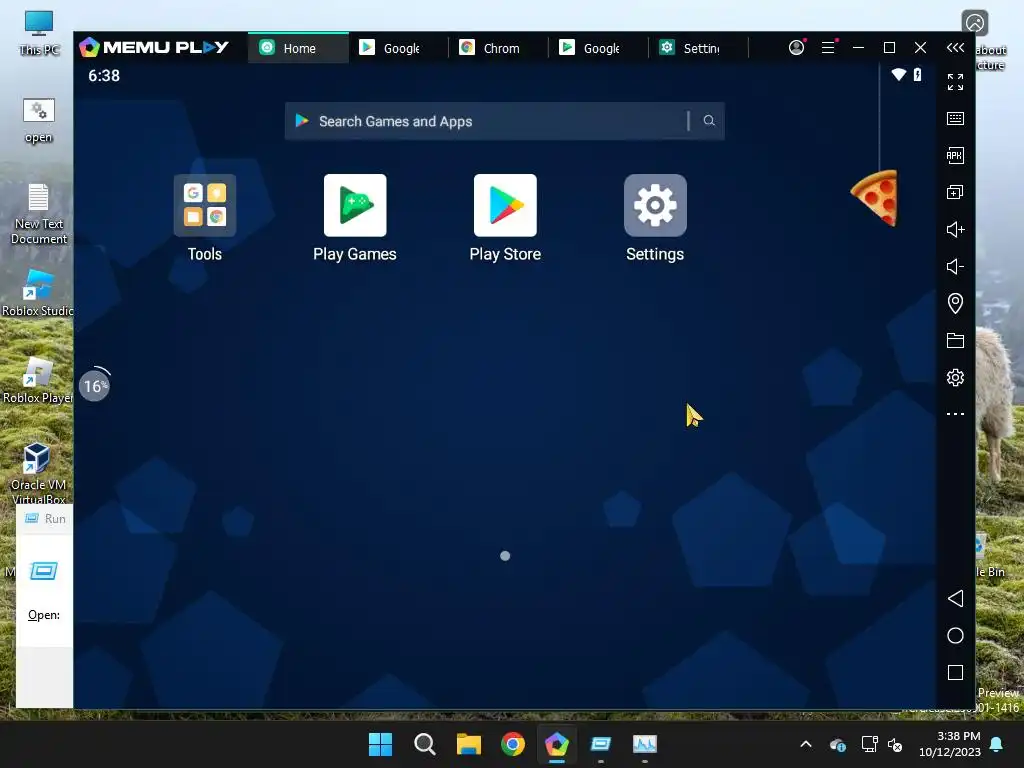Image resolution: width=1024 pixels, height=768 pixels.
Task: Click the Run dialog taskbar icon
Action: [600, 744]
